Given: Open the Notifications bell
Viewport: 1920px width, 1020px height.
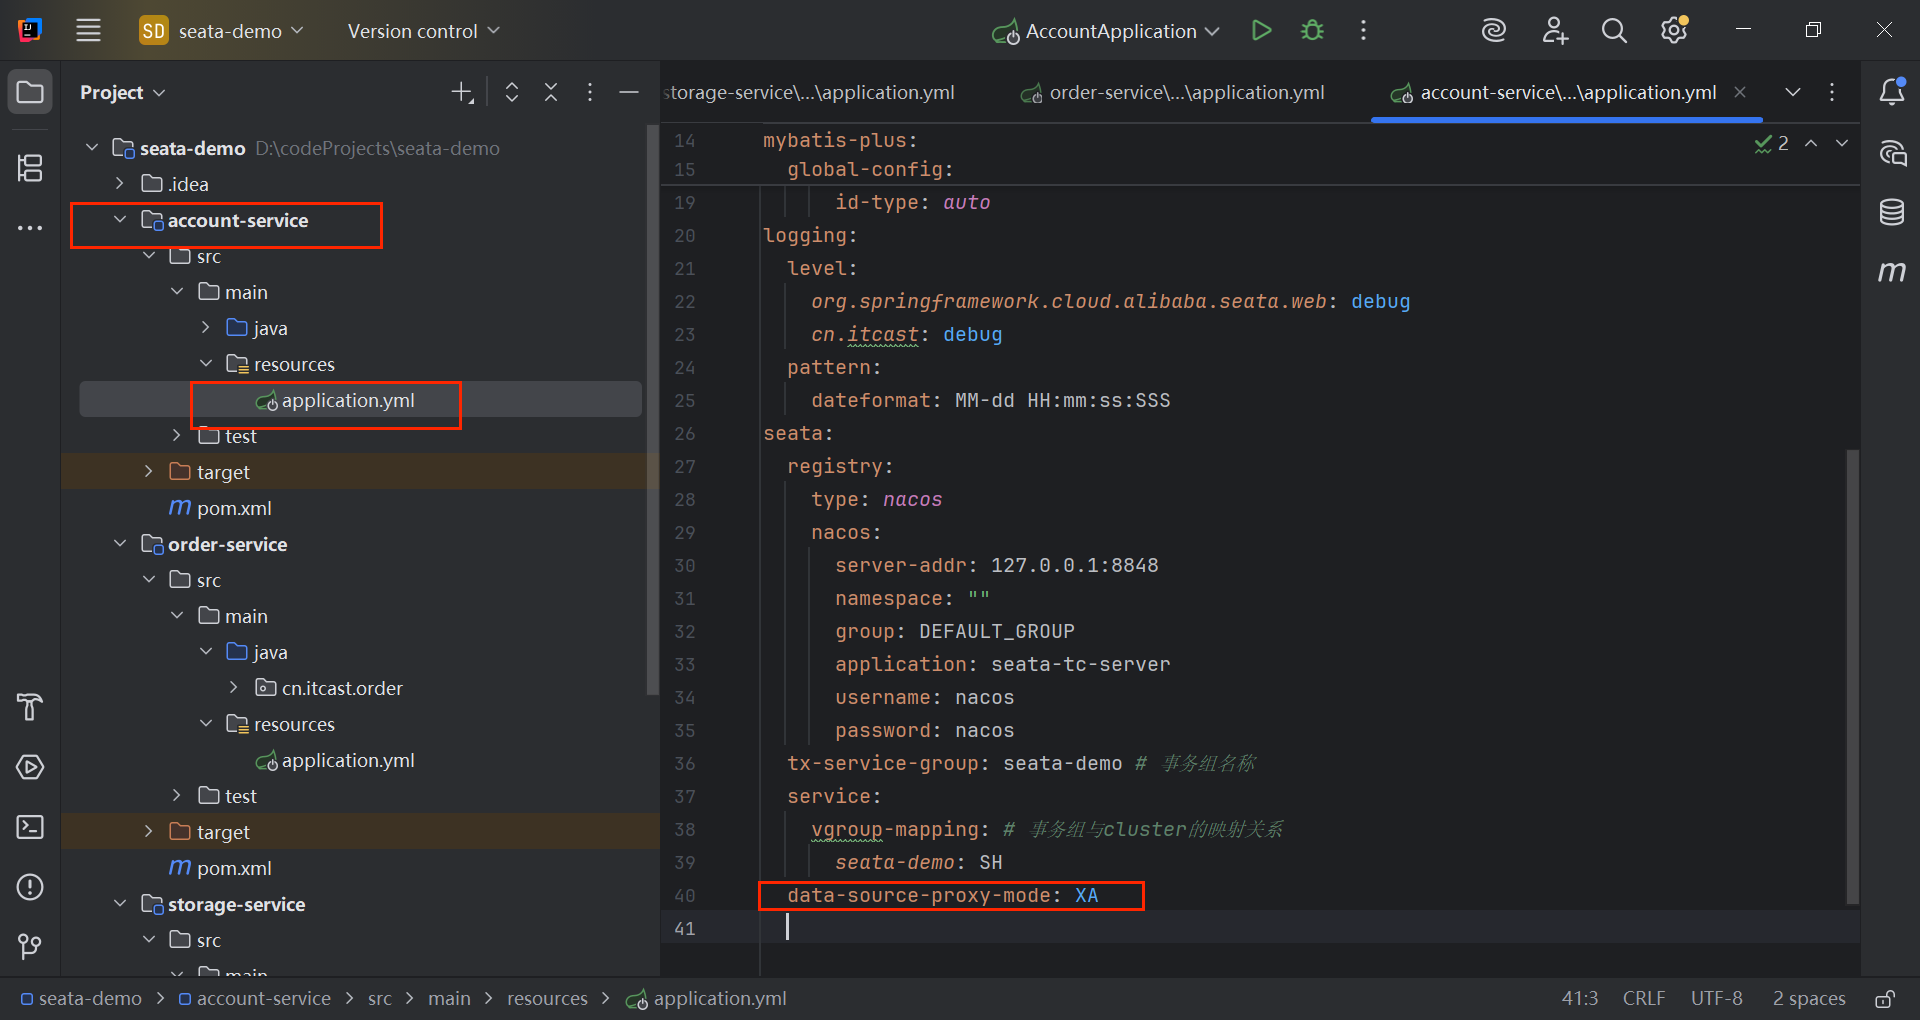Looking at the screenshot, I should click(1891, 92).
